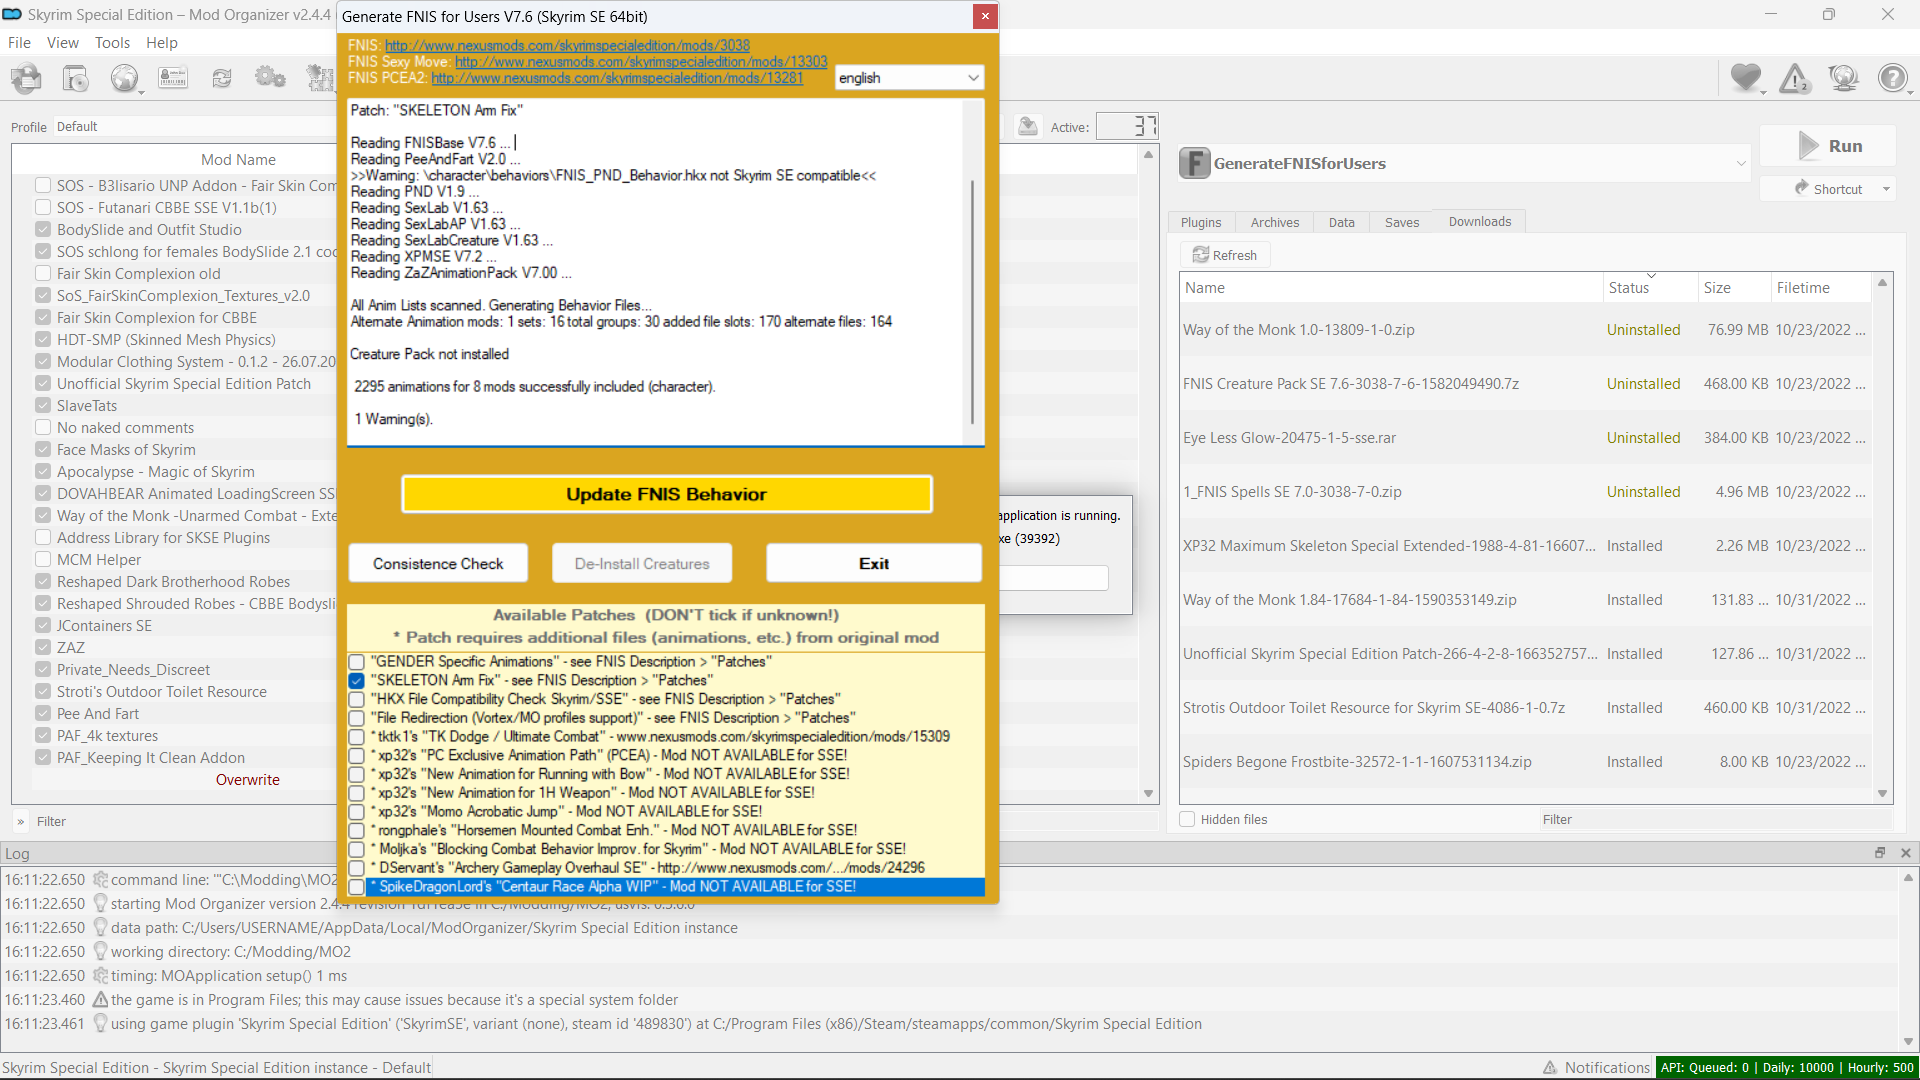The image size is (1920, 1080).
Task: Open the warning triangle notifications icon
Action: pos(1795,78)
